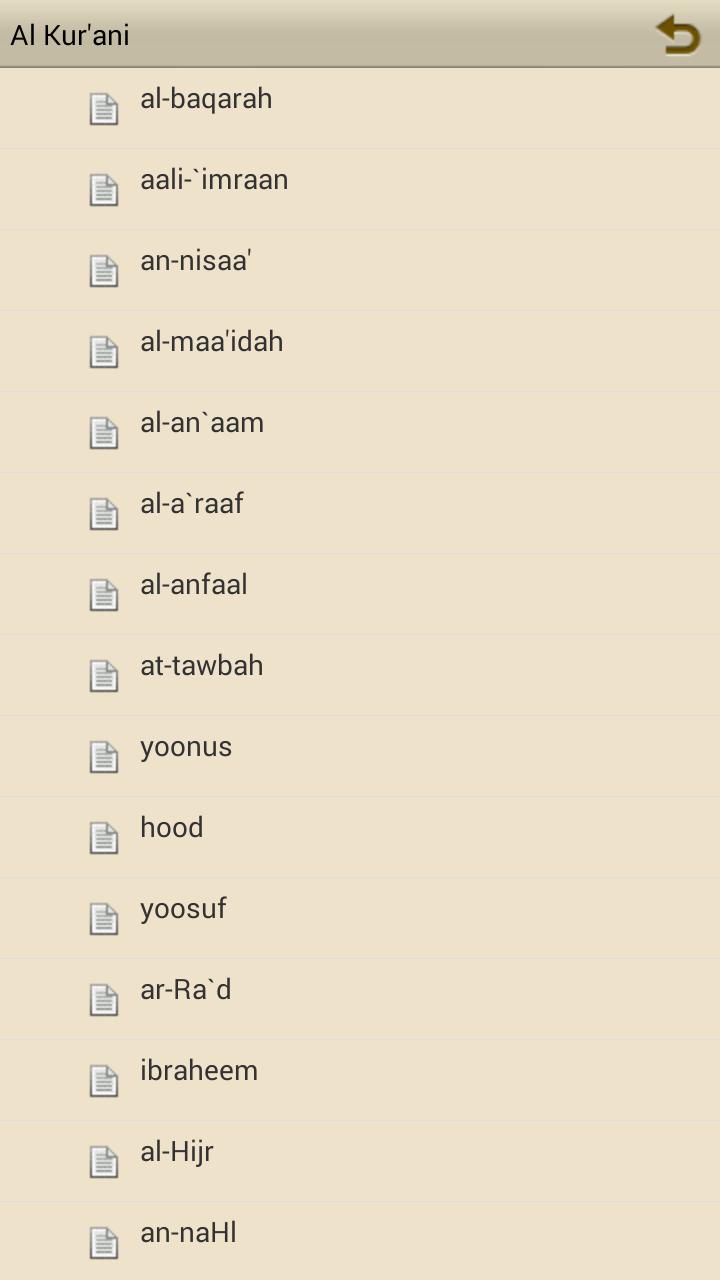
Task: Select the al-anfaal entry
Action: 194,585
